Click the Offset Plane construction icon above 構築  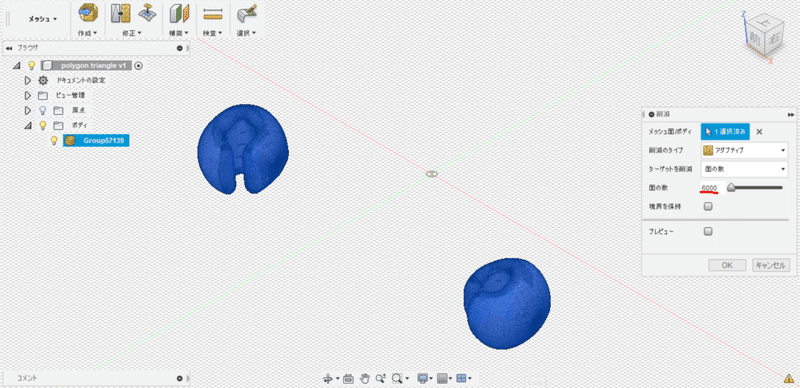coord(179,14)
